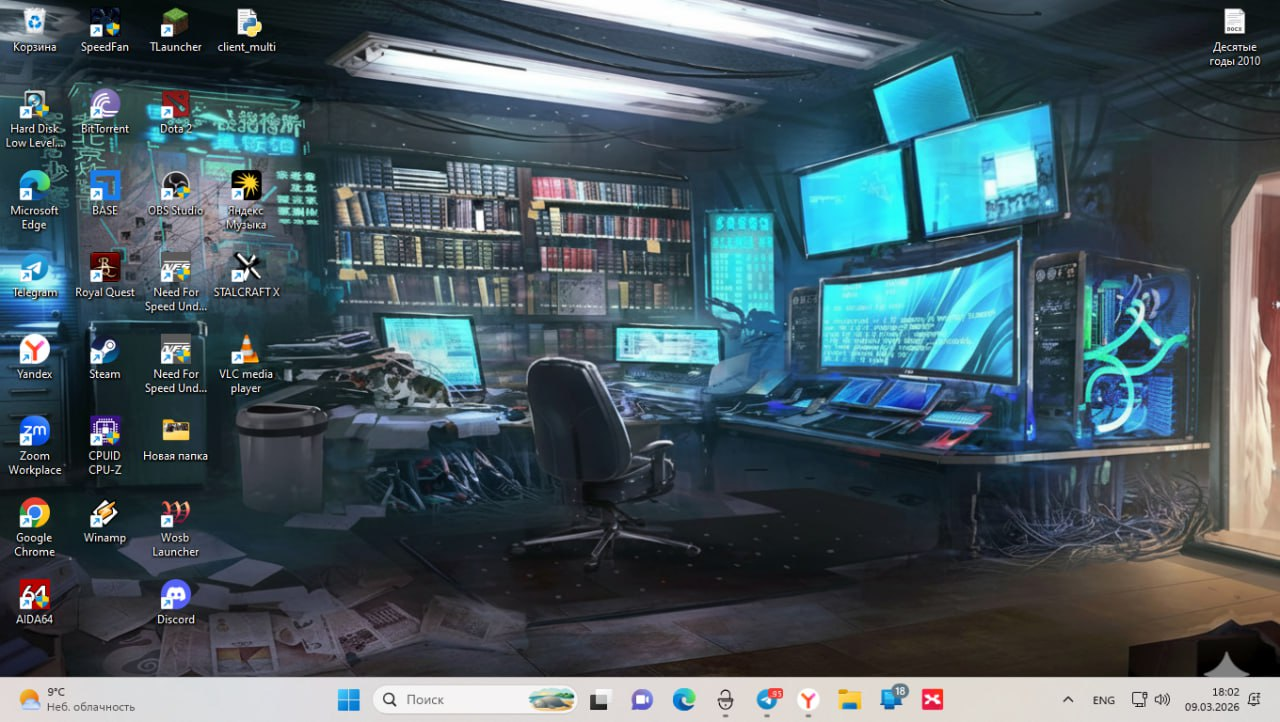Select the Yandex browser desktop shortcut
This screenshot has height=722, width=1280.
(x=34, y=358)
